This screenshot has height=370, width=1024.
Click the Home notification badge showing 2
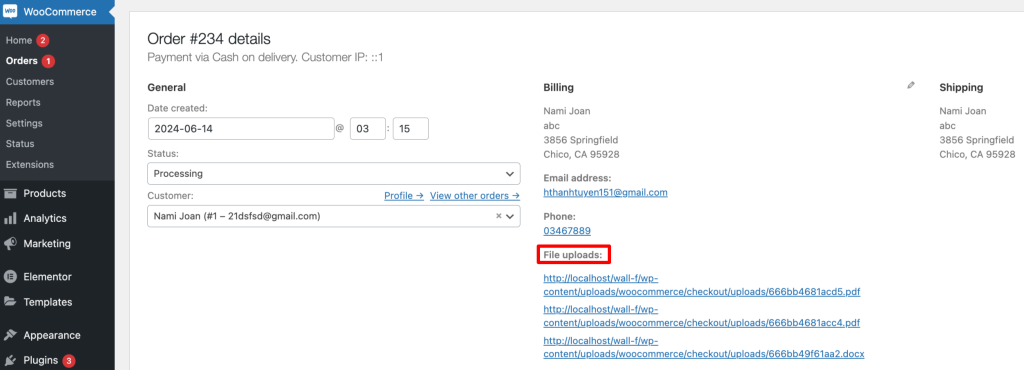coord(42,40)
